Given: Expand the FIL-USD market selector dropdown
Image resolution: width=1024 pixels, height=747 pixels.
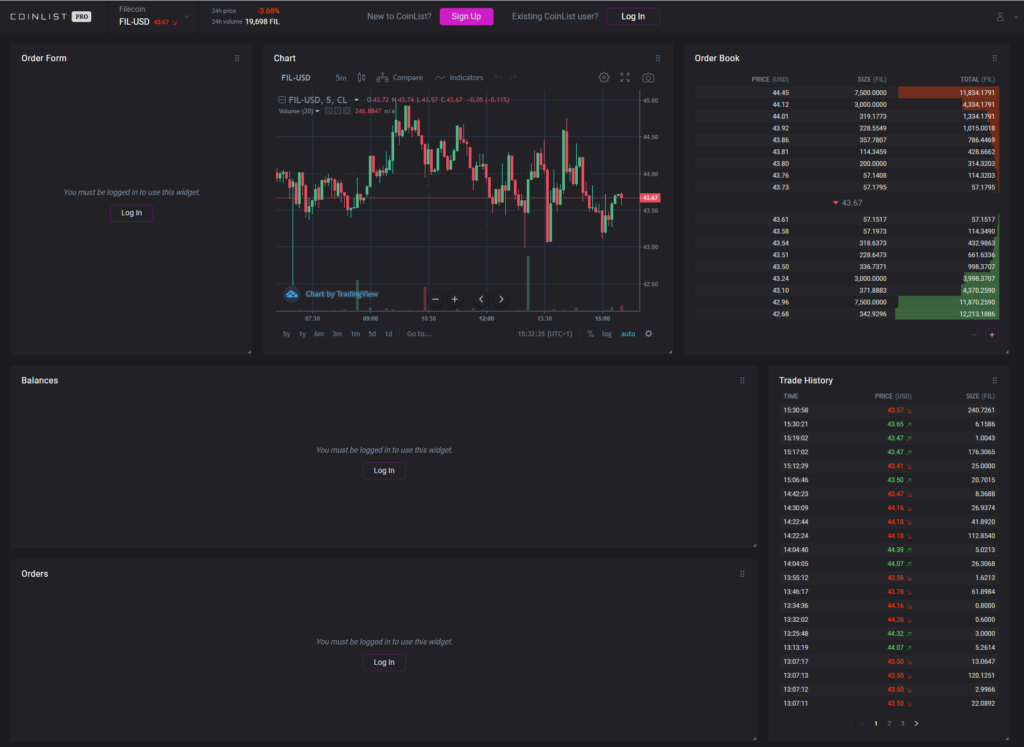Looking at the screenshot, I should click(187, 17).
